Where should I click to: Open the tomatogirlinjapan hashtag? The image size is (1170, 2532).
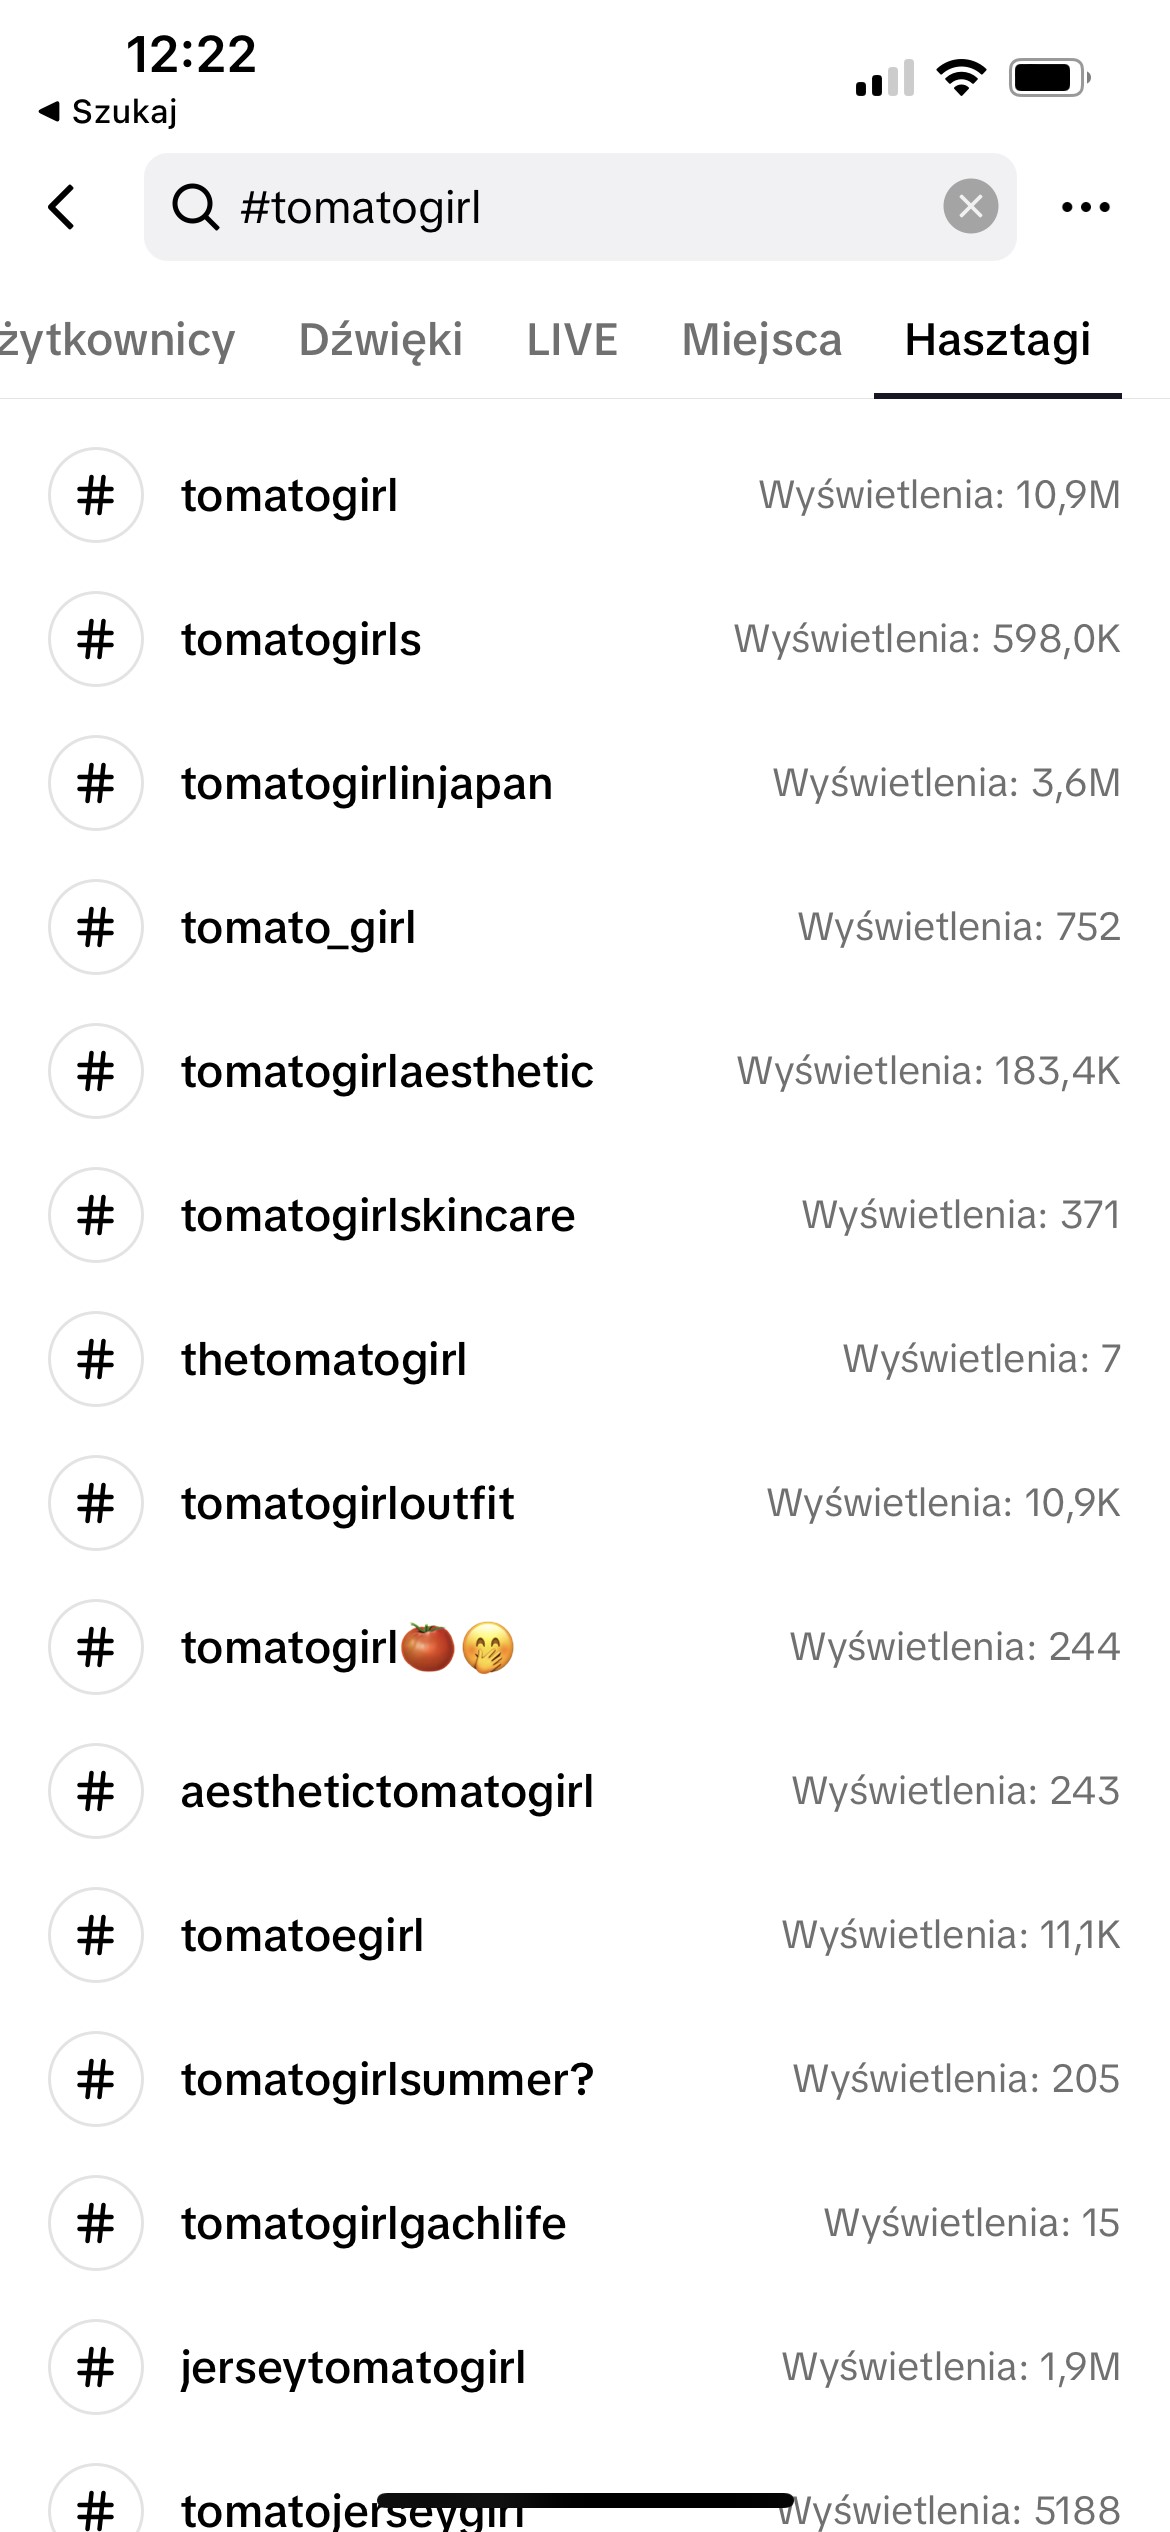point(367,784)
